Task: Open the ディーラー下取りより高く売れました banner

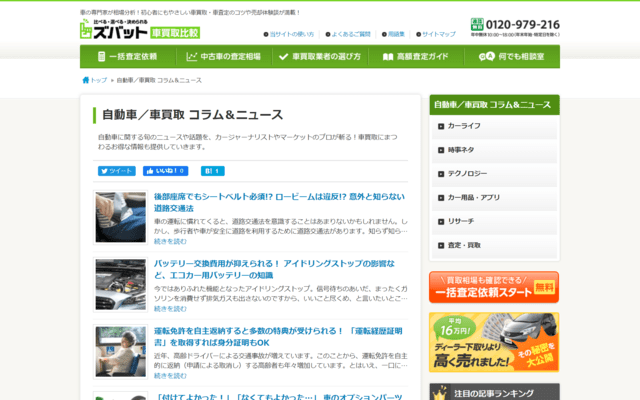Action: click(x=494, y=342)
